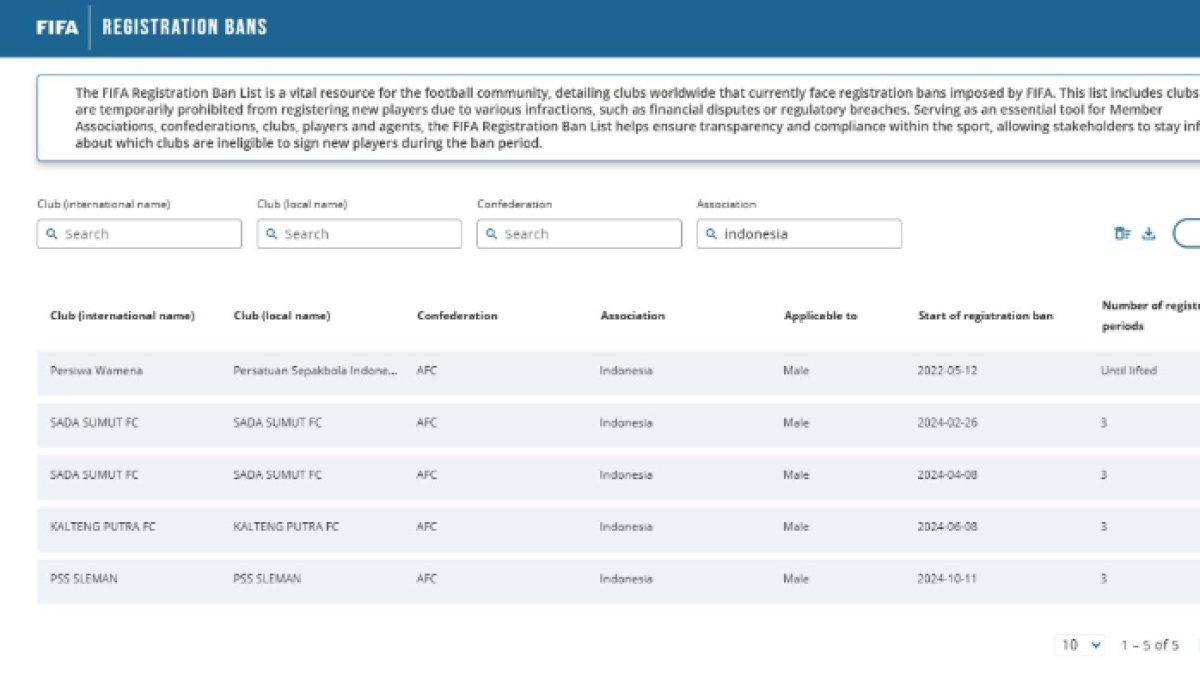Select the Persiwa Wamena club cell
The height and width of the screenshot is (675, 1200).
pyautogui.click(x=96, y=371)
